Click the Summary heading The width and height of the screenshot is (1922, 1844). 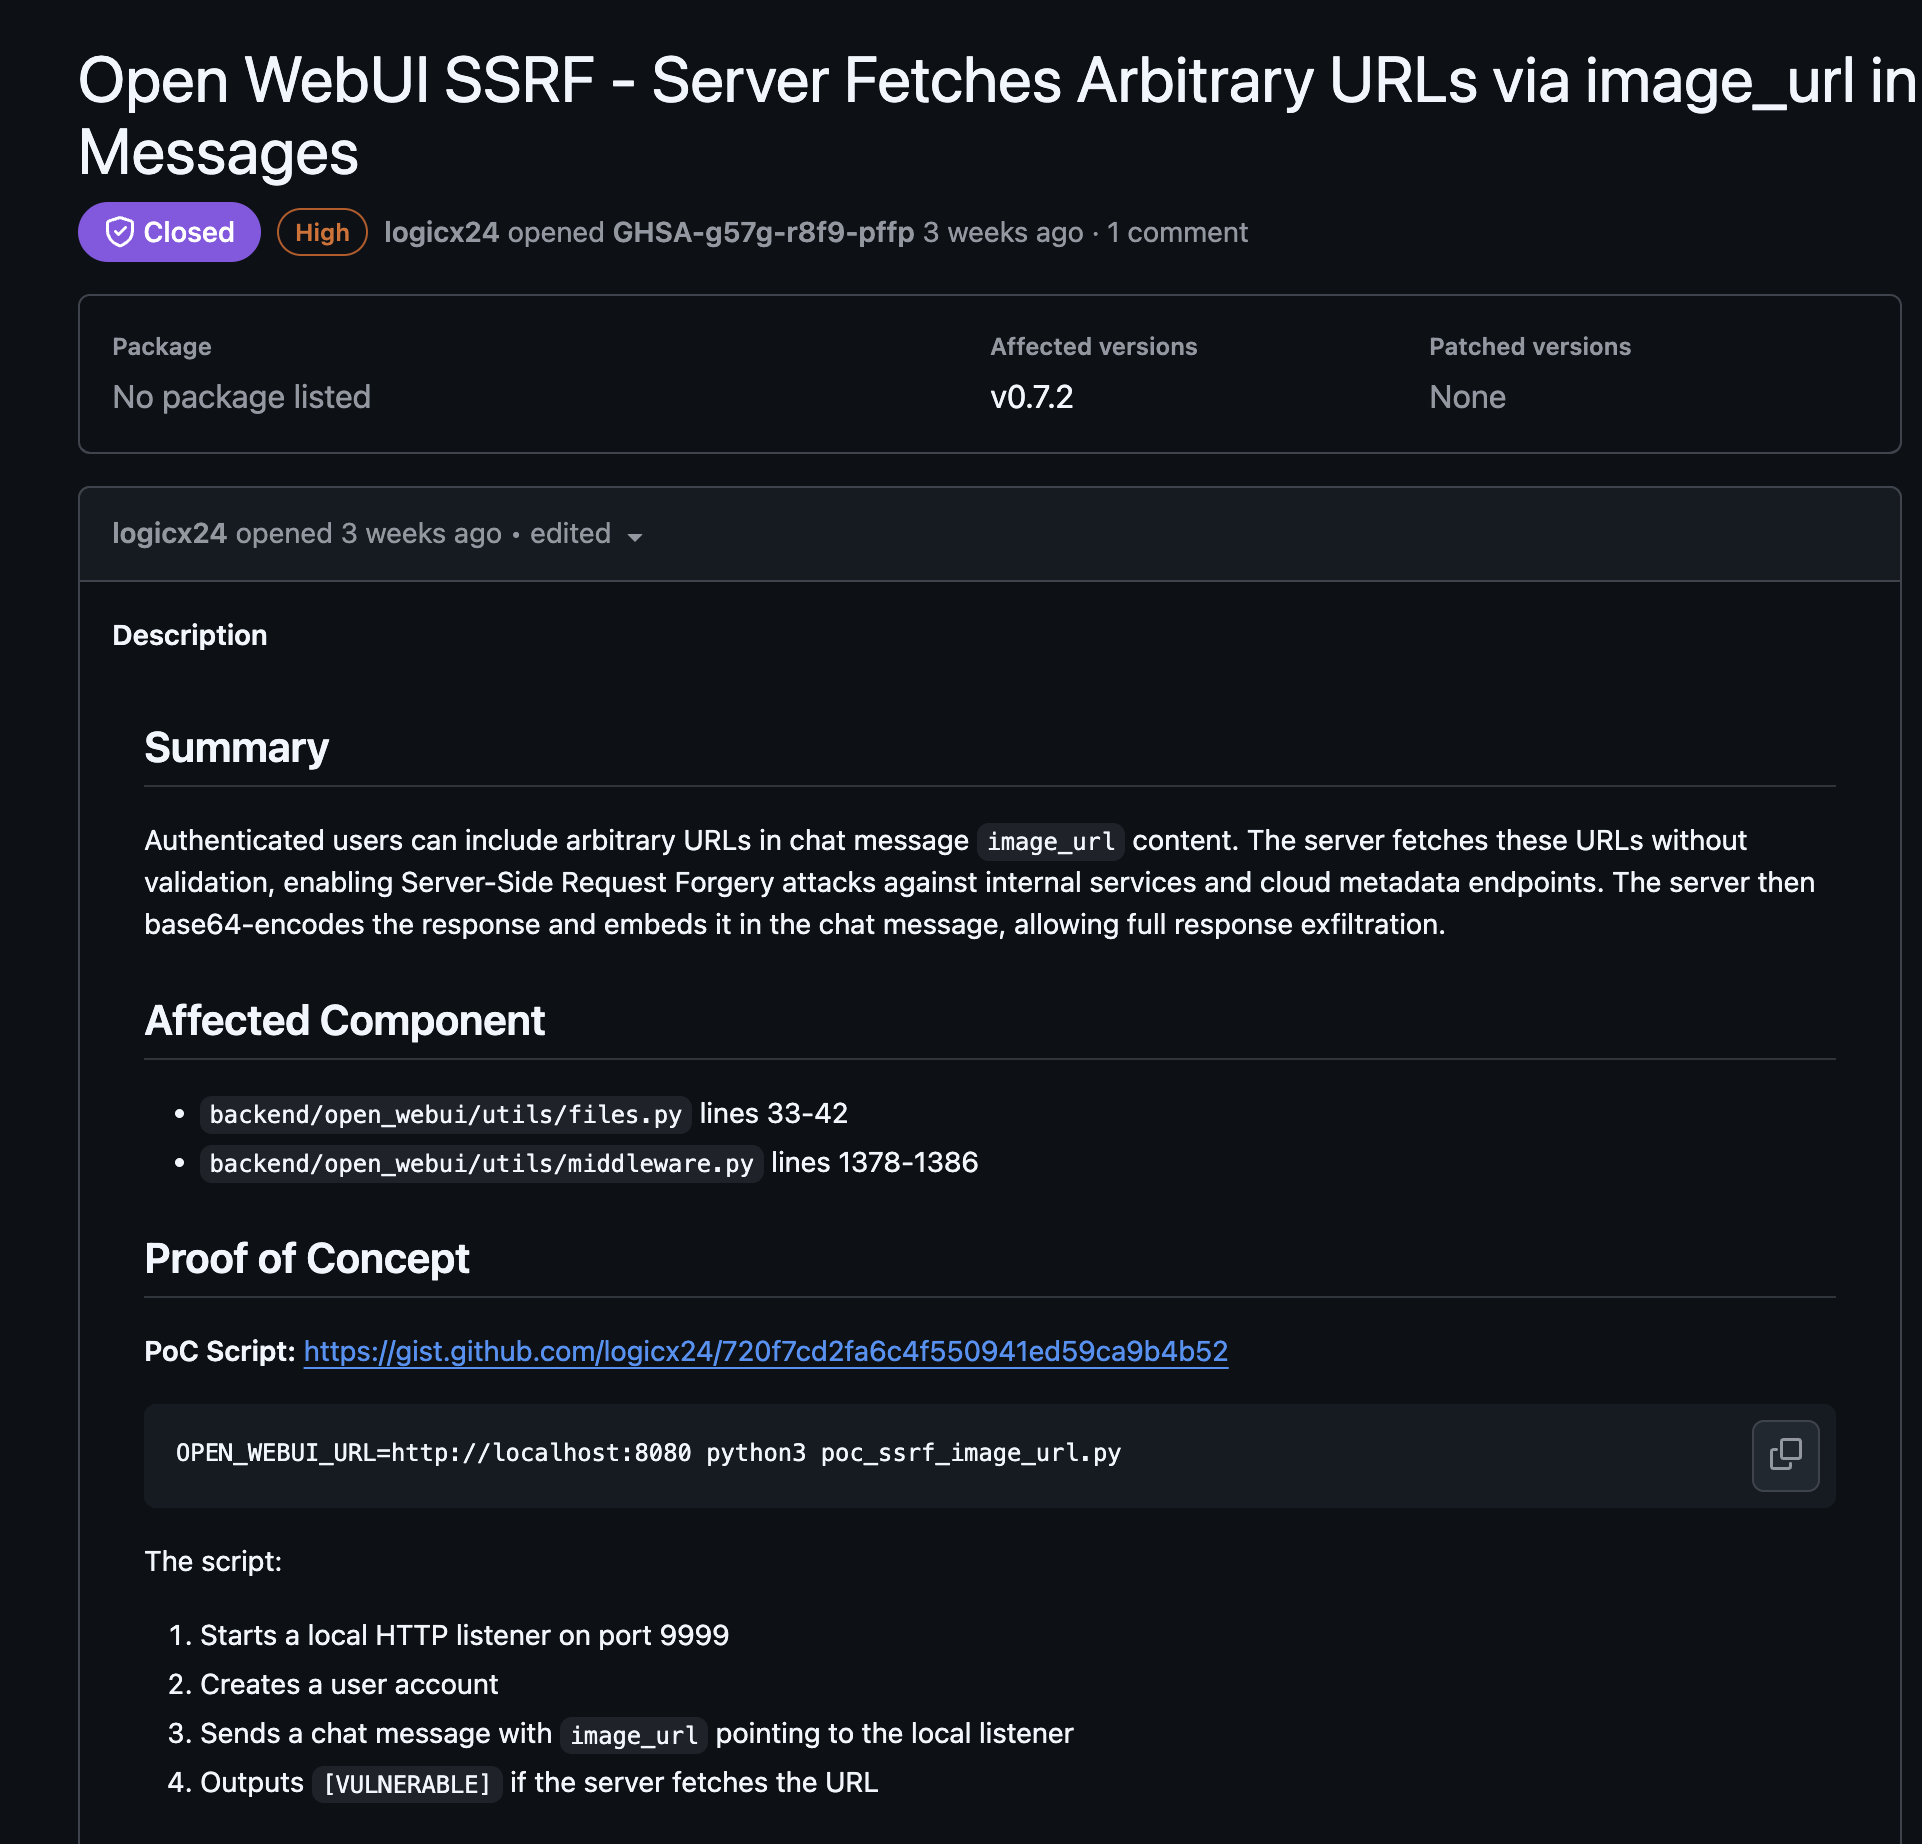point(236,747)
